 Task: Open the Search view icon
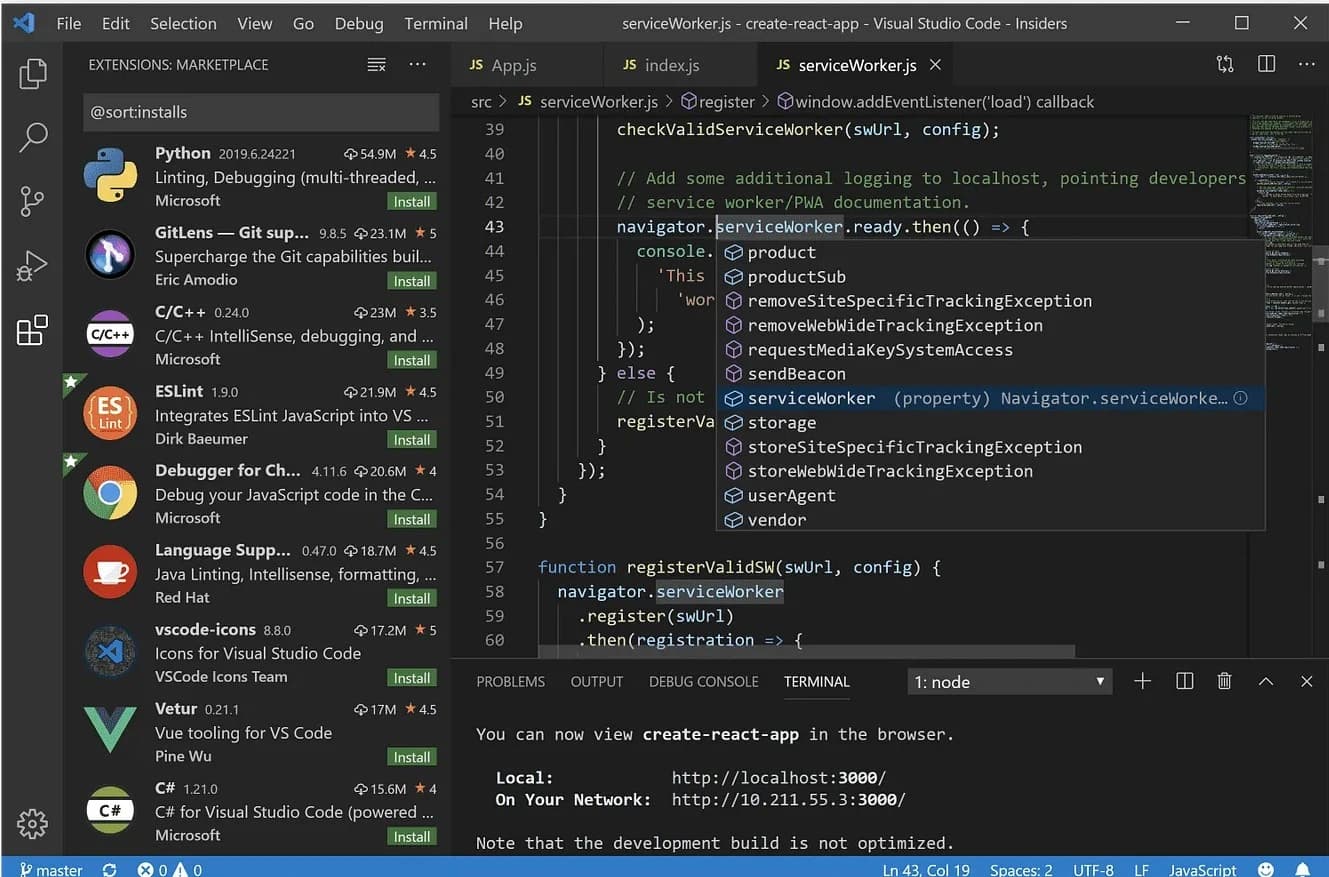[33, 137]
